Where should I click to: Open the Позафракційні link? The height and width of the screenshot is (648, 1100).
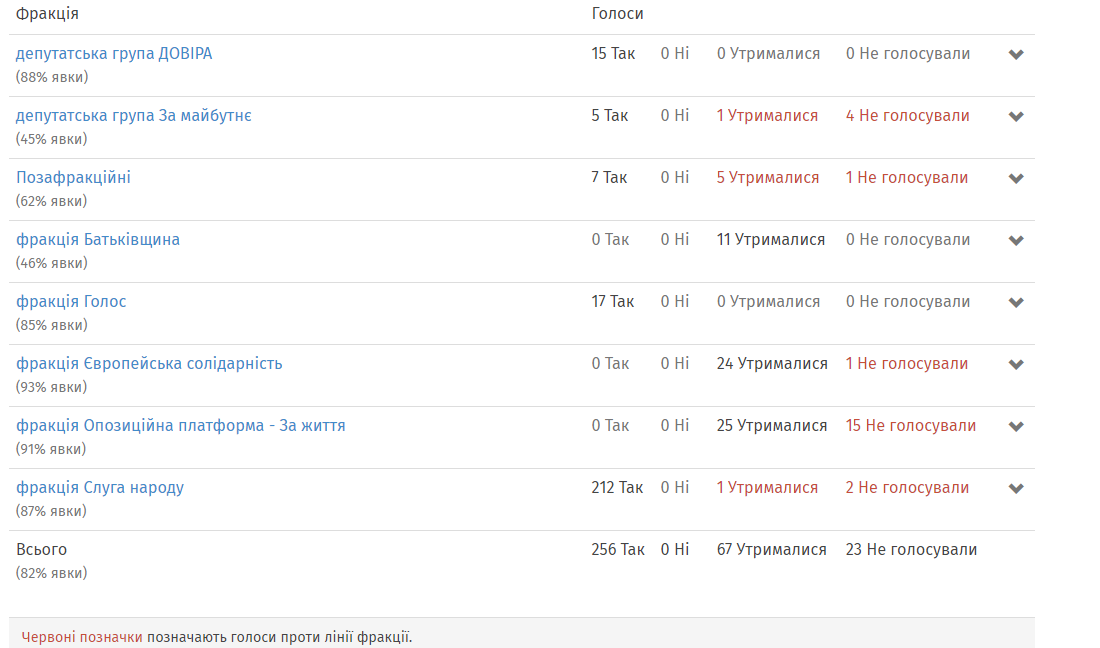[73, 178]
